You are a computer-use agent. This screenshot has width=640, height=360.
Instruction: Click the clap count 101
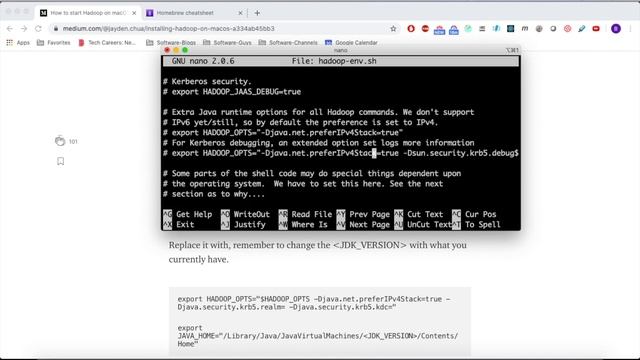73,142
